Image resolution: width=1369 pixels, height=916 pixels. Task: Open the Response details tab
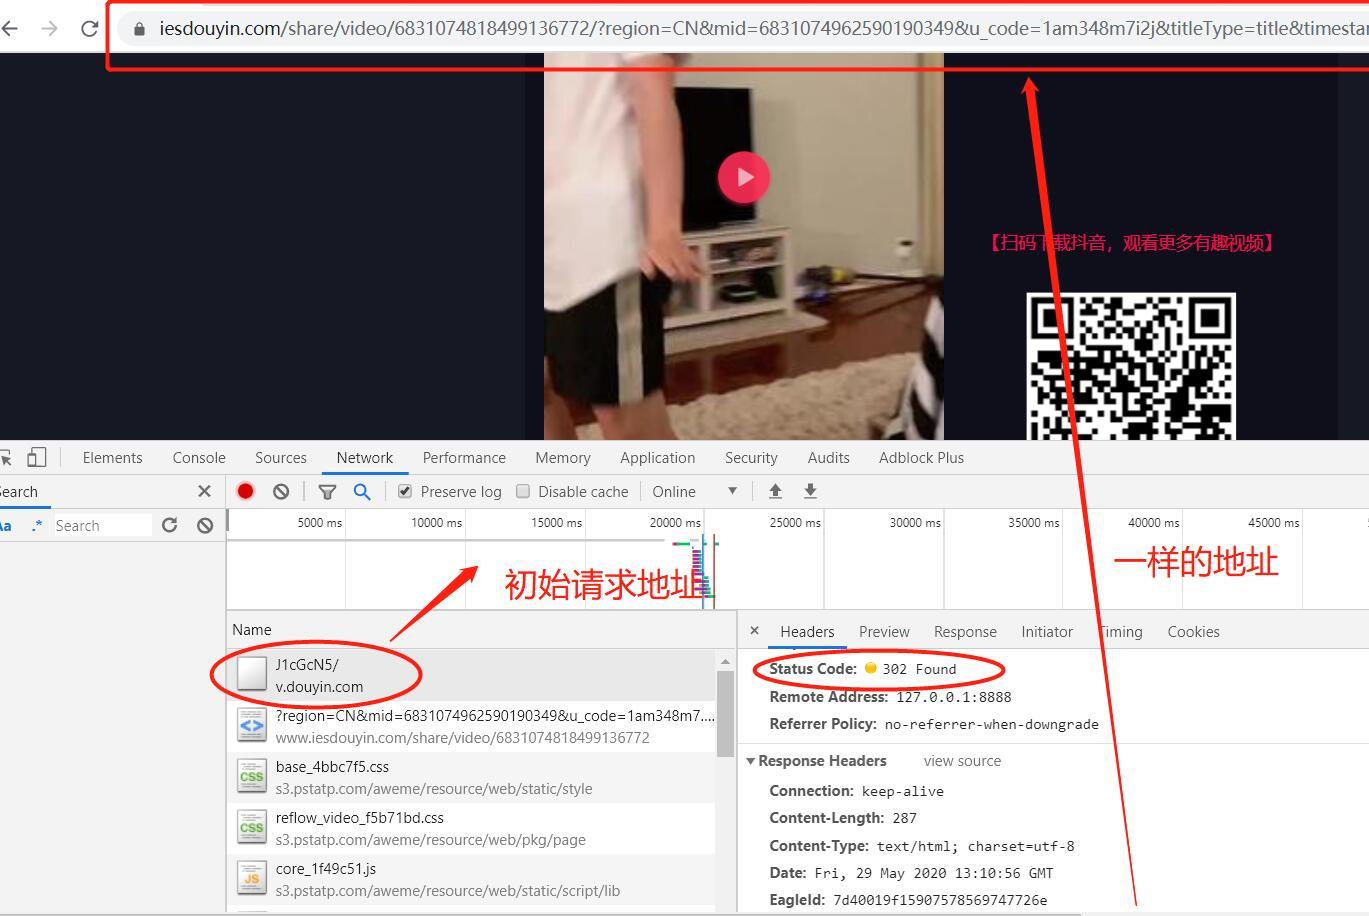(965, 631)
